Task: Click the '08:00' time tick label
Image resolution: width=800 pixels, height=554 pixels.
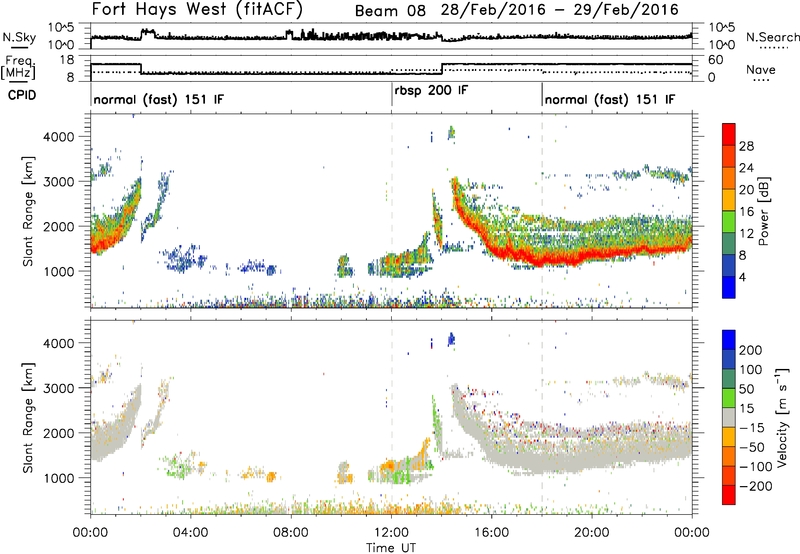Action: click(x=291, y=533)
